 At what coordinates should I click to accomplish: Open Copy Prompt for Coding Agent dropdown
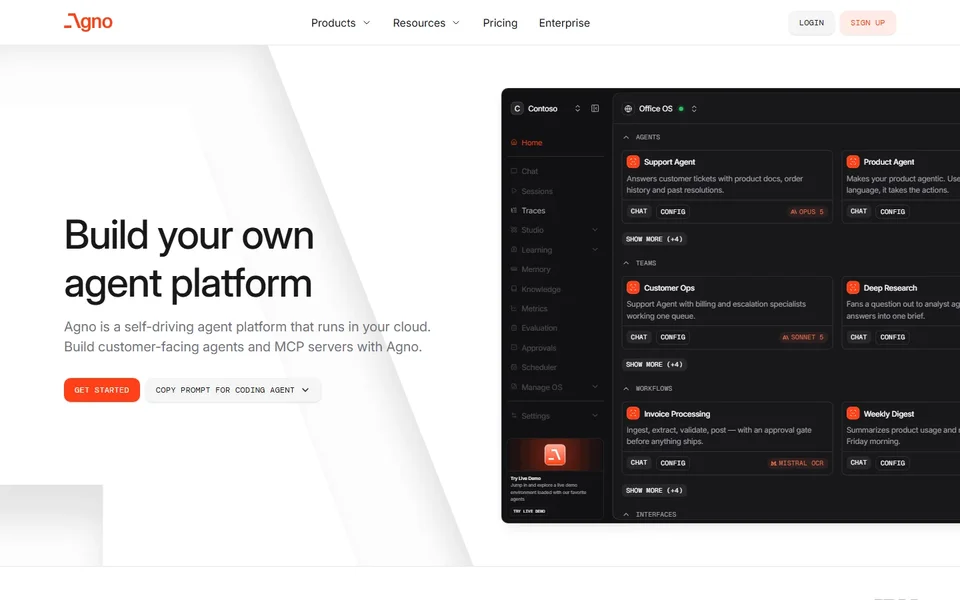pyautogui.click(x=233, y=390)
